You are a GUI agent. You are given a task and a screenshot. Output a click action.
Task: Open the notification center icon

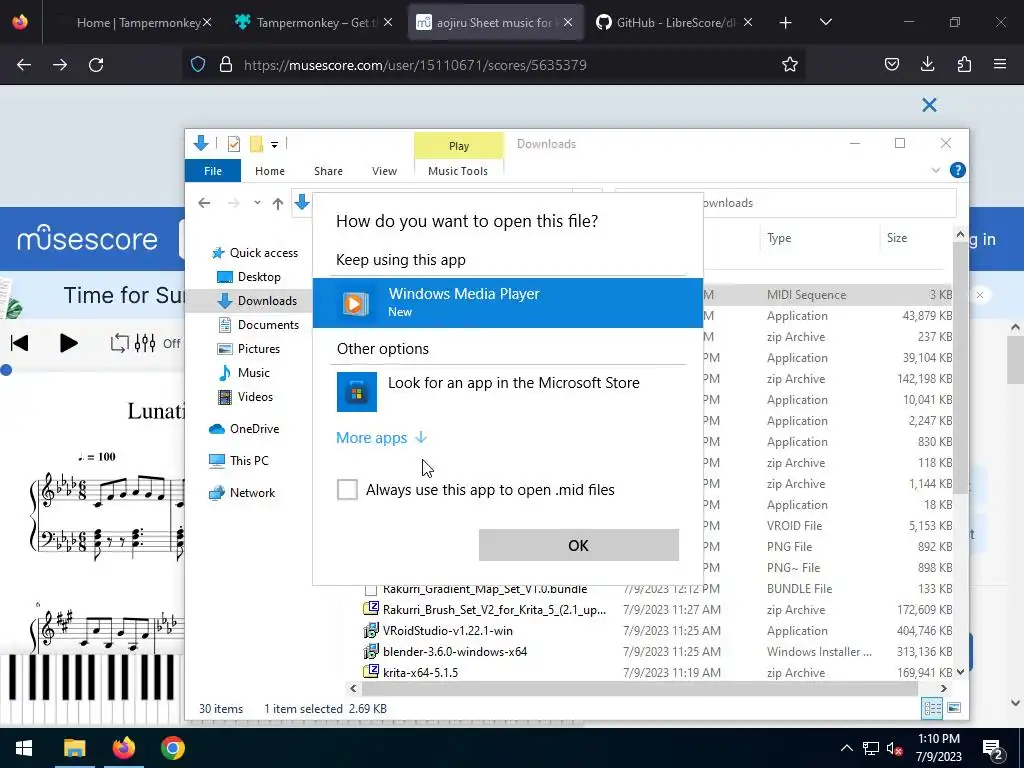pyautogui.click(x=992, y=748)
